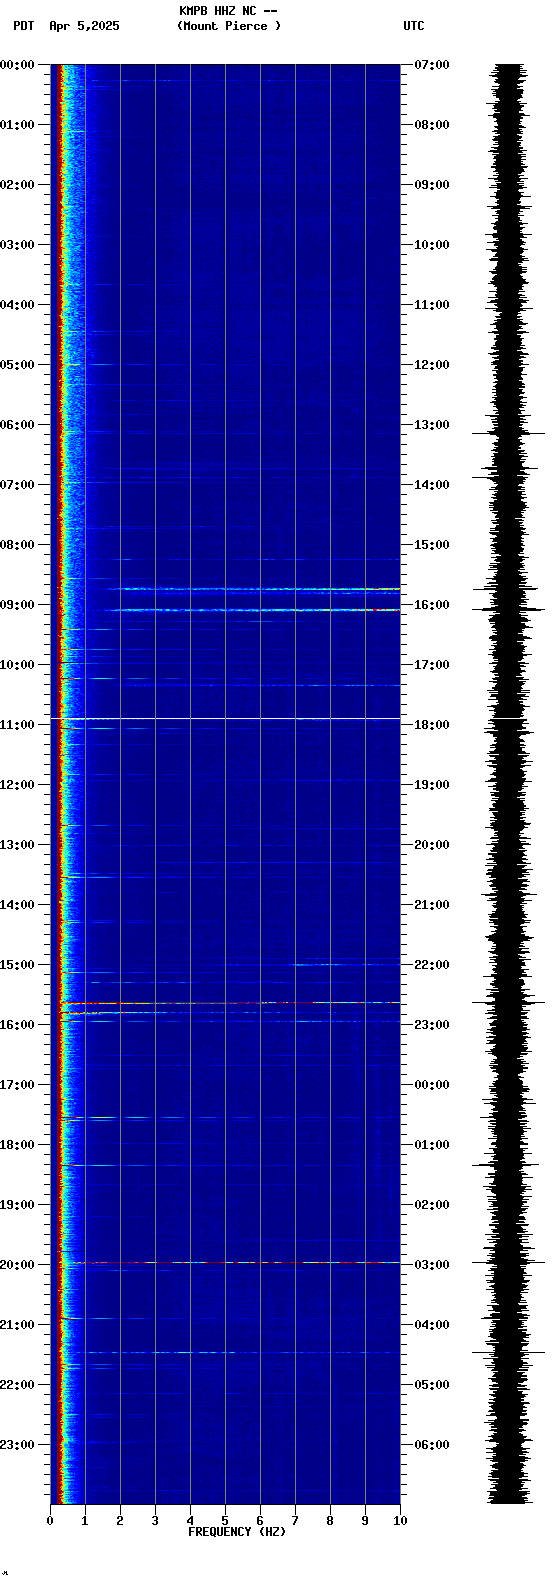The width and height of the screenshot is (552, 1584).
Task: Click '23:00' on the UTC axis
Action: point(432,1025)
